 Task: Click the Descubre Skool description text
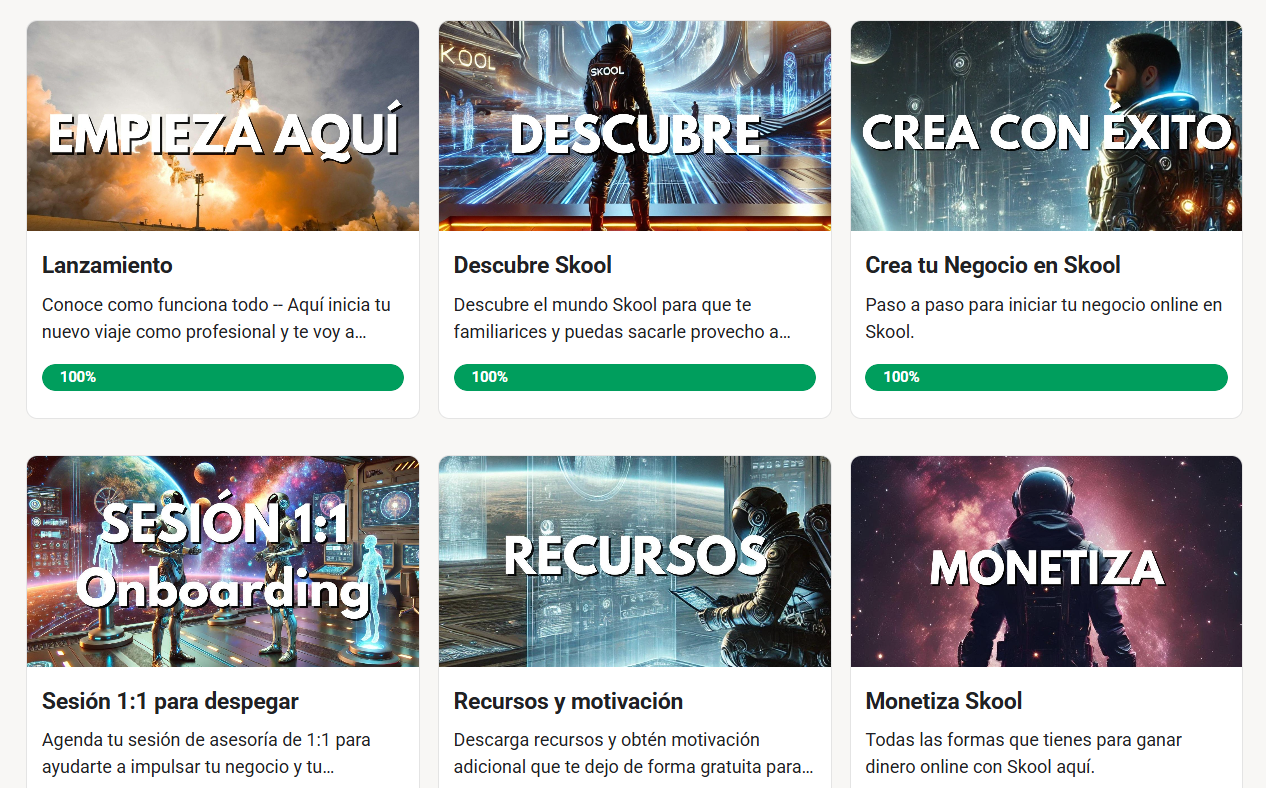(x=622, y=318)
